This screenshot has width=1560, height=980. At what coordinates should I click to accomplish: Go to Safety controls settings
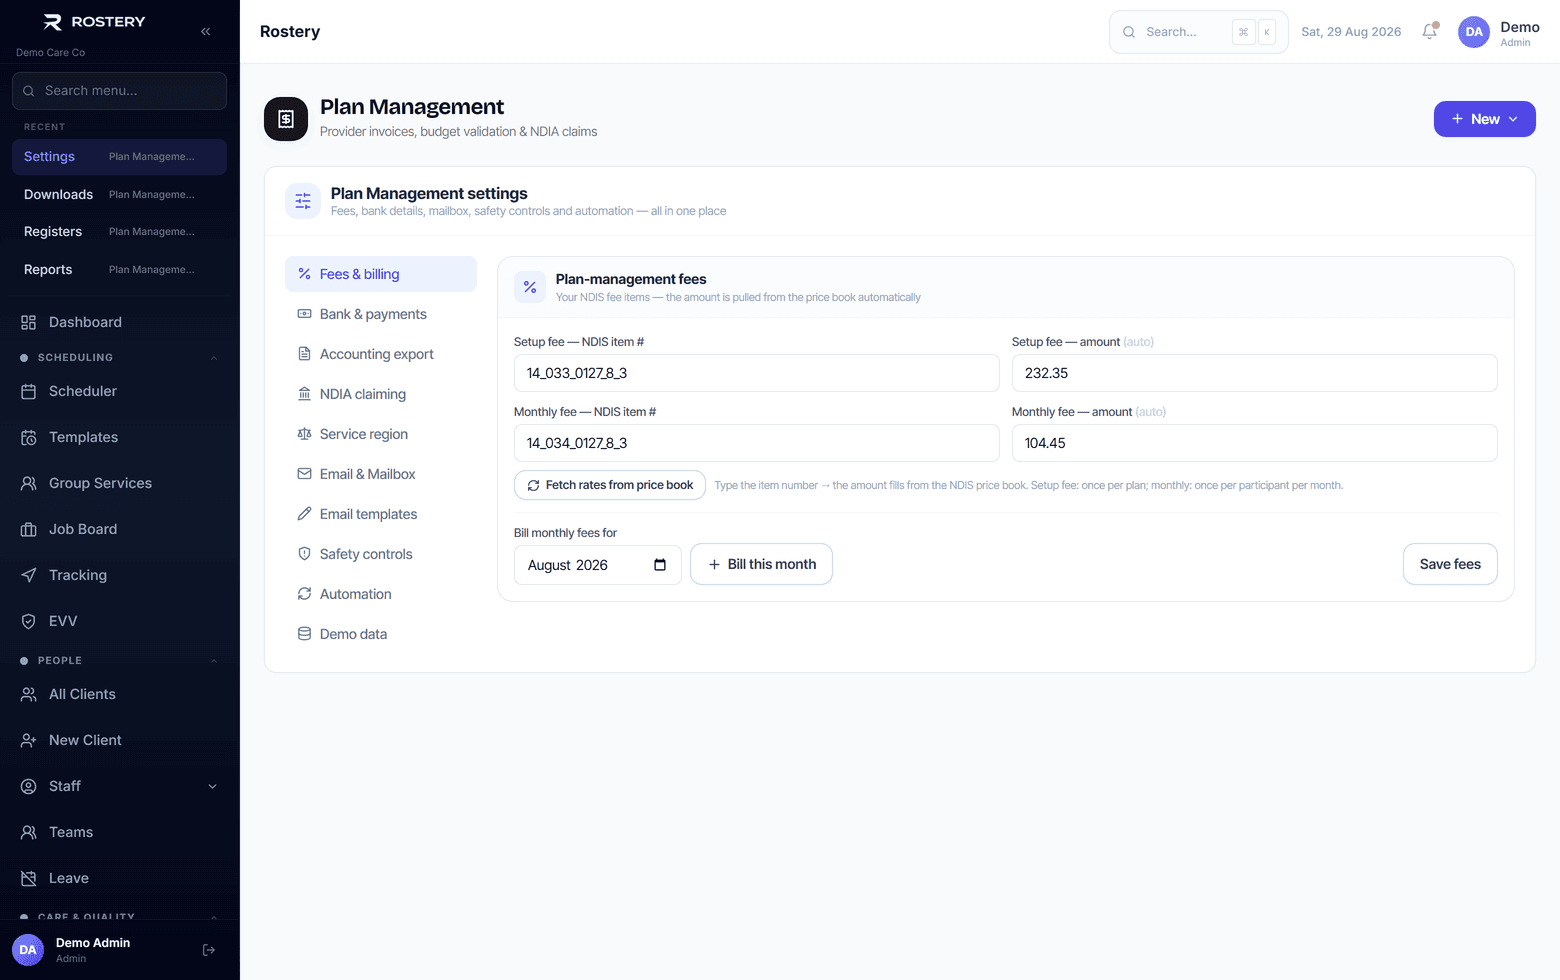click(x=381, y=554)
